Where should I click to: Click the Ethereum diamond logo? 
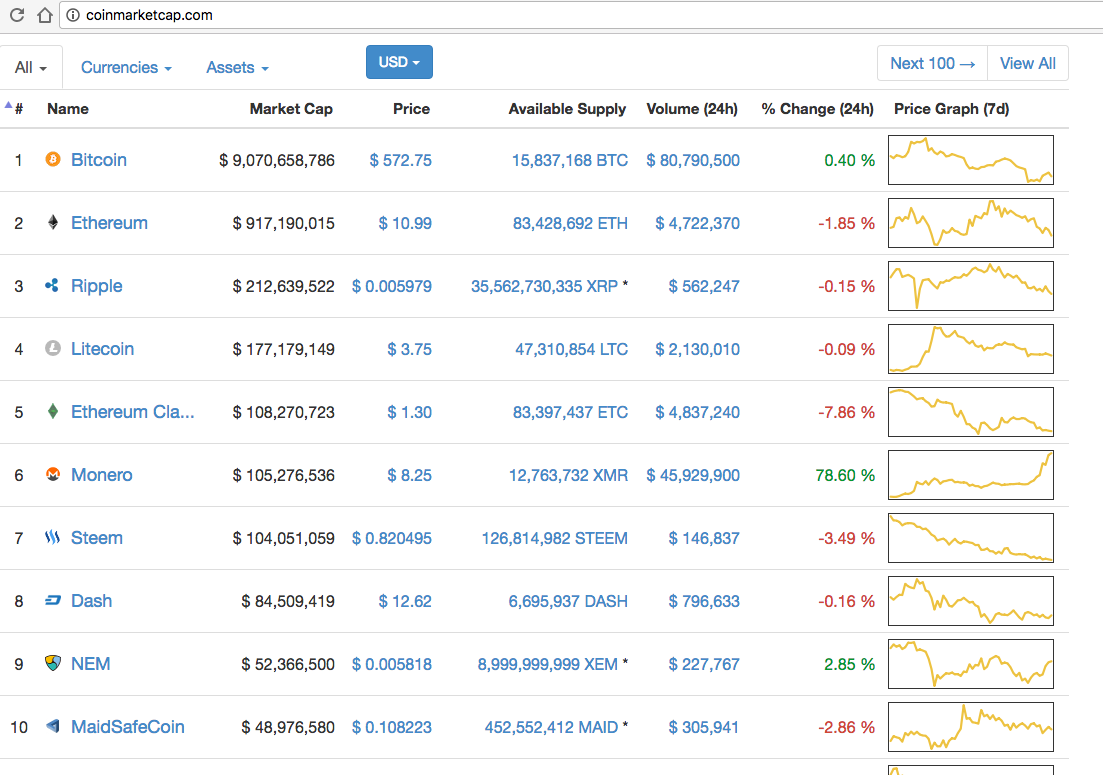(53, 223)
